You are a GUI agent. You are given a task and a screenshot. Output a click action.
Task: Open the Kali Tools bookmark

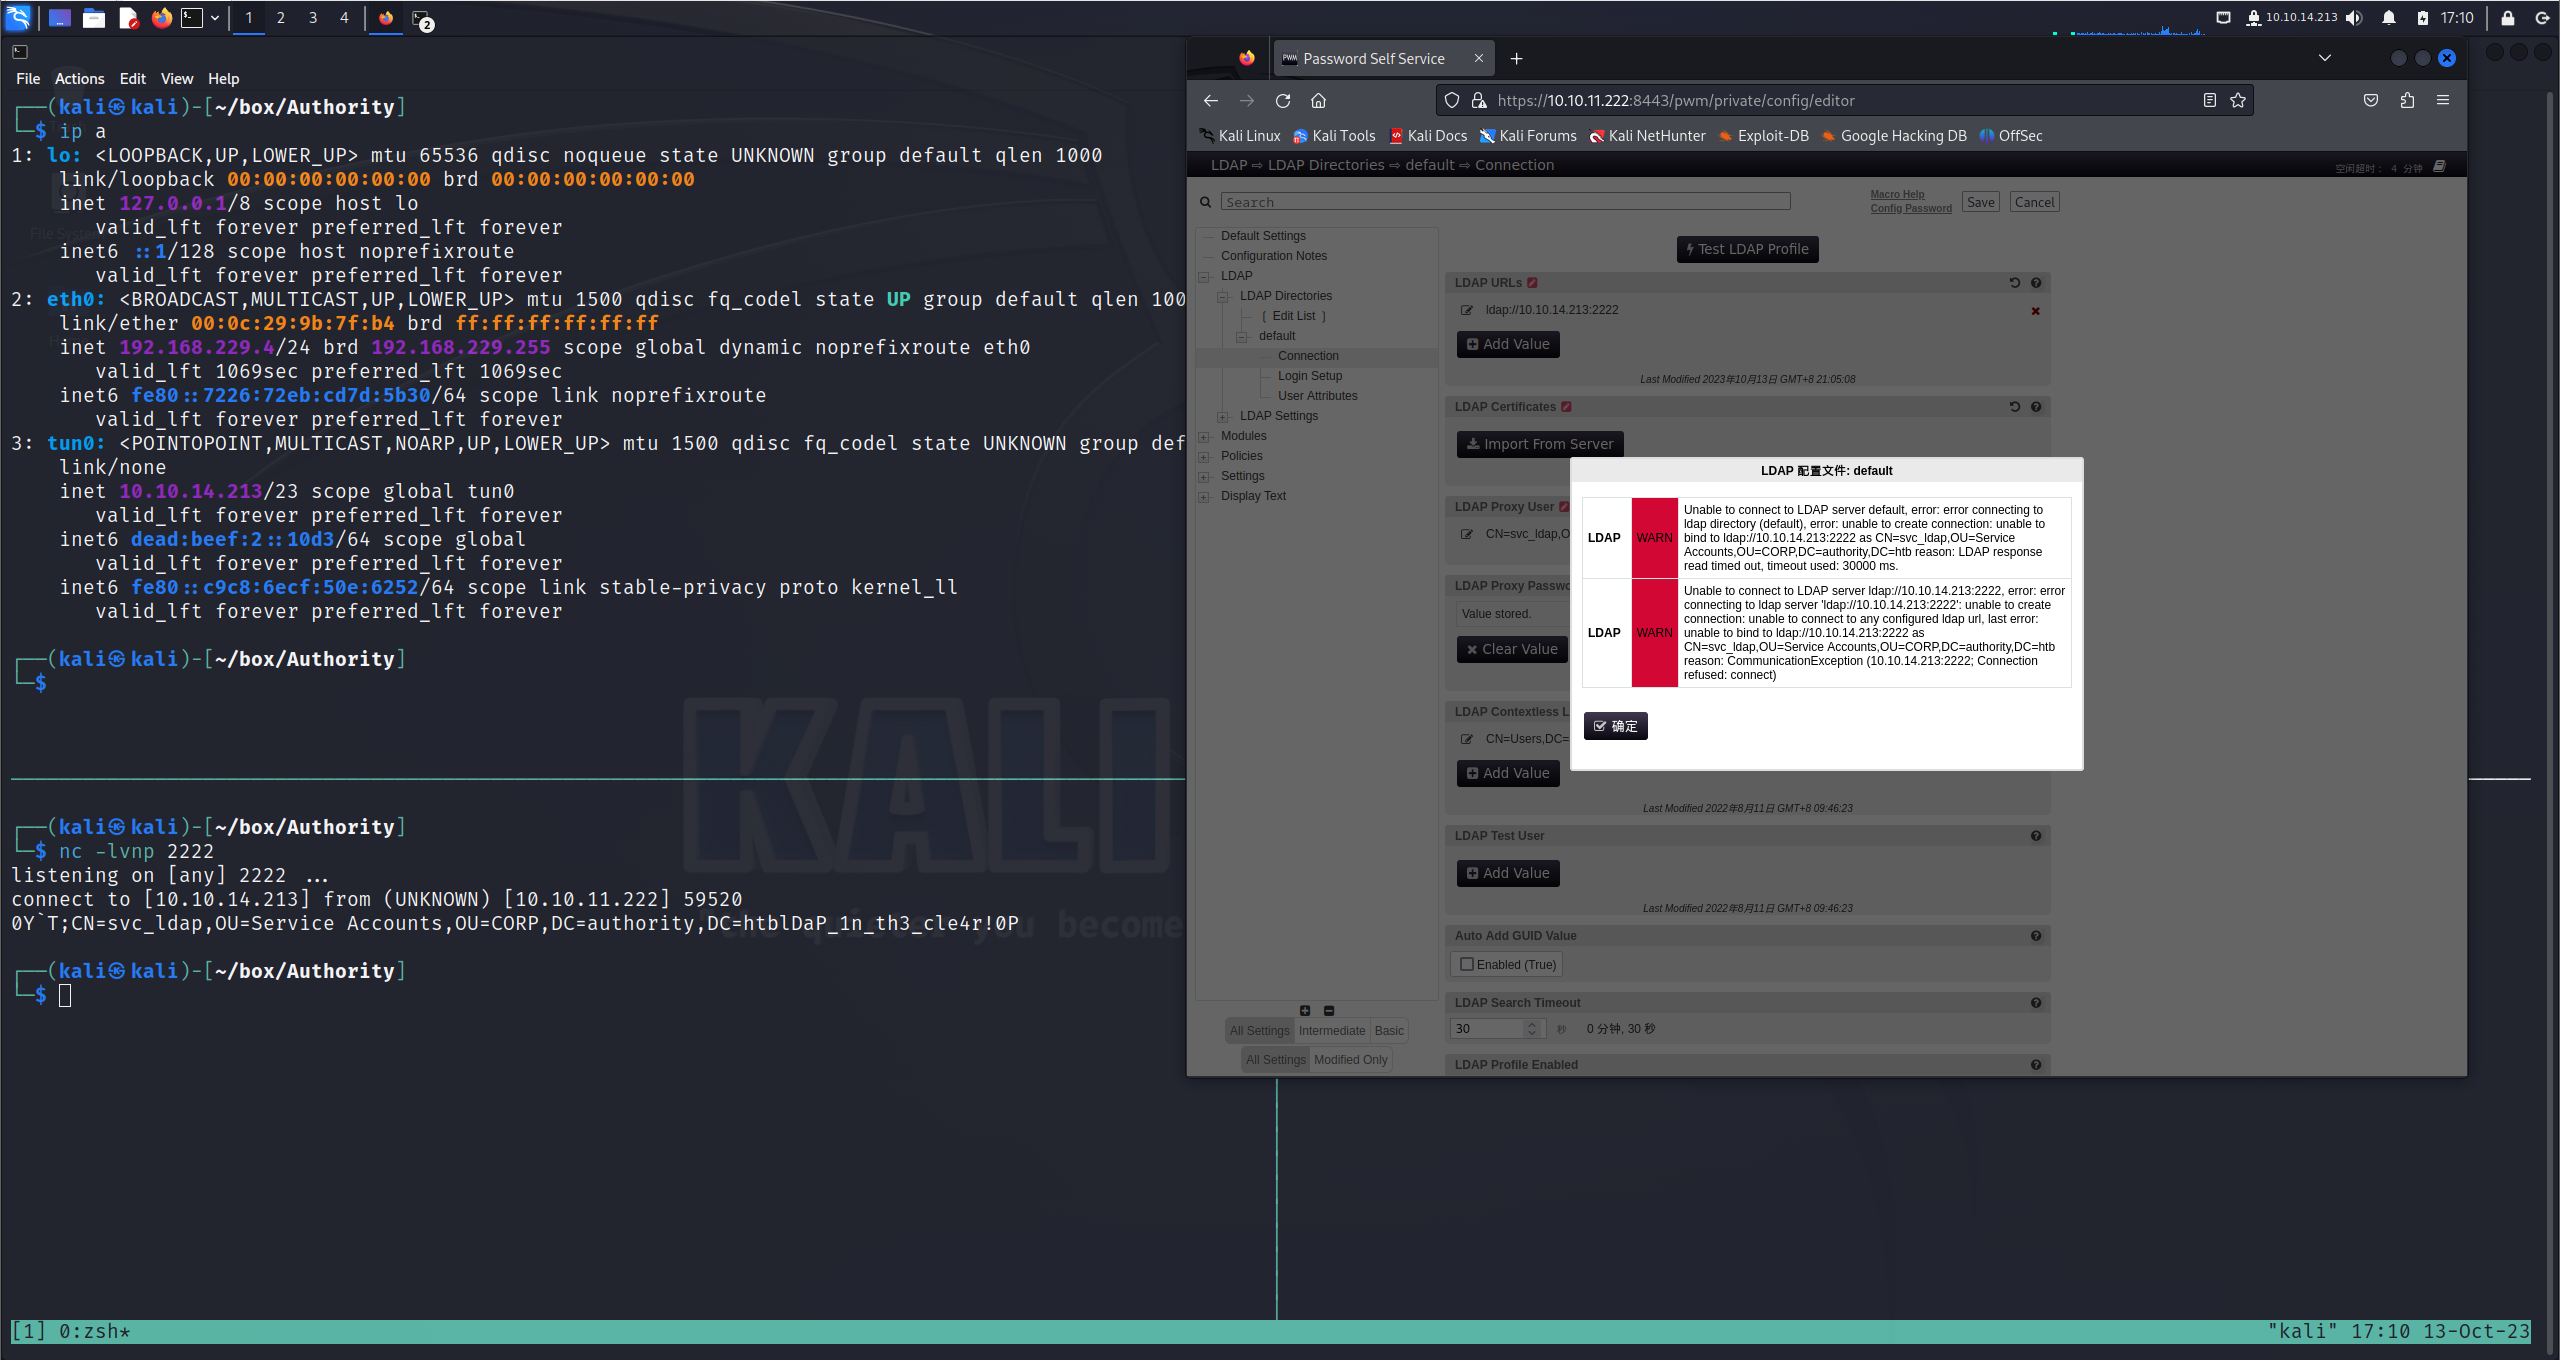(x=1334, y=136)
